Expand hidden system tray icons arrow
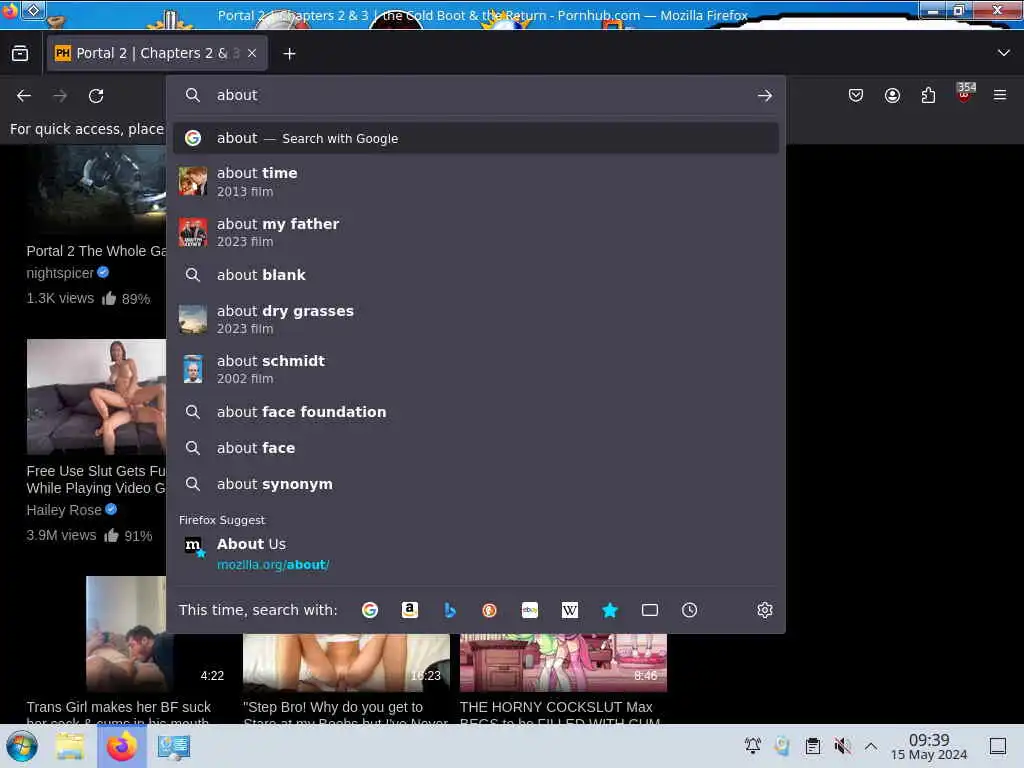1024x768 pixels. [871, 746]
